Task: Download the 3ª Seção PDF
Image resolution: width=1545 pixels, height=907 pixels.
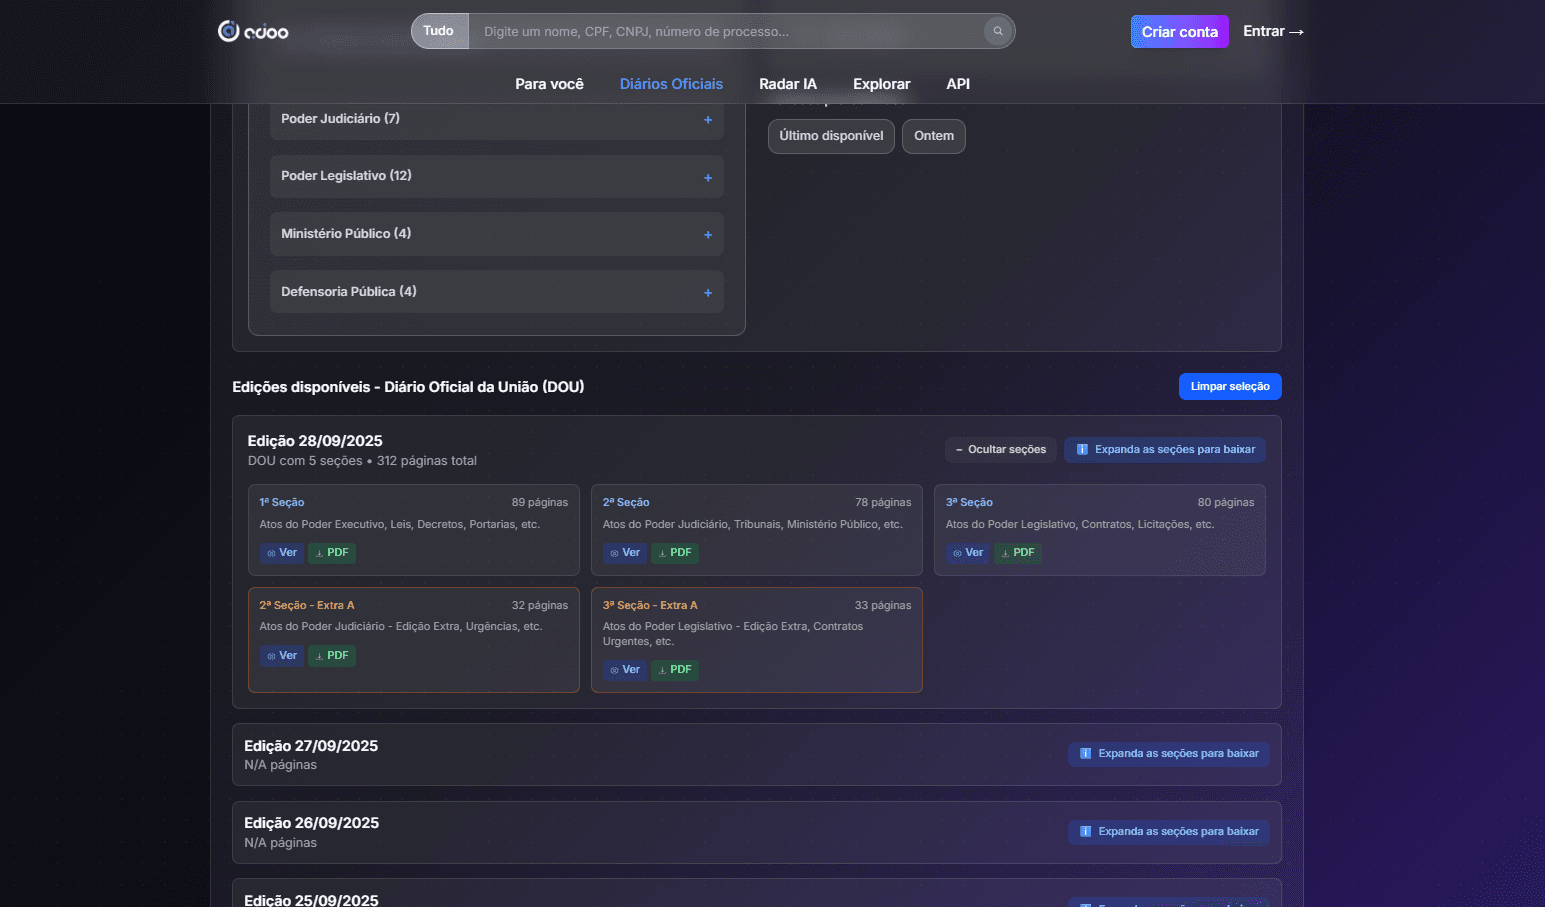Action: (x=1018, y=553)
